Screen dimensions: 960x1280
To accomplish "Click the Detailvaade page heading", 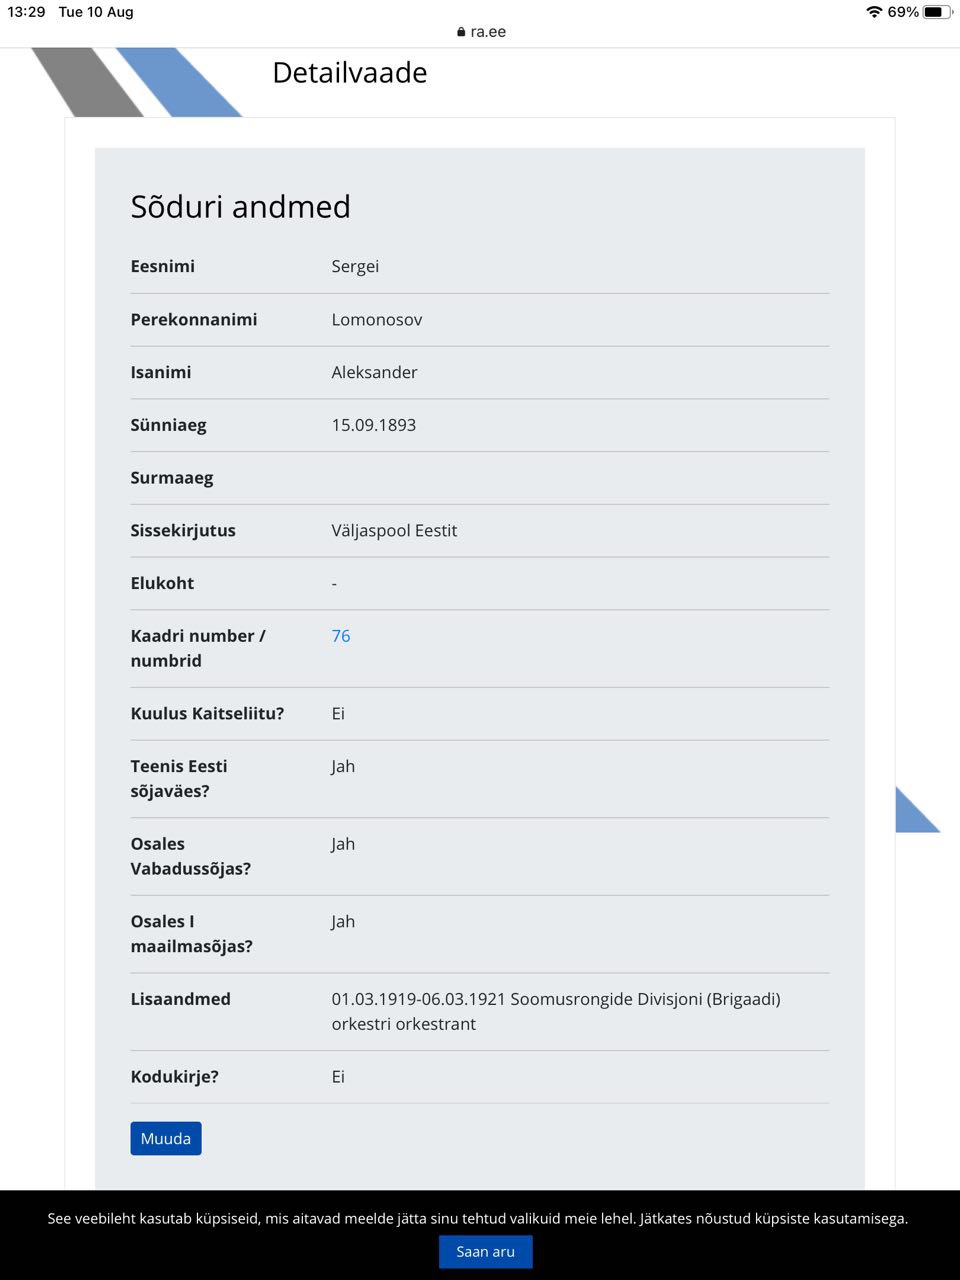I will 350,73.
